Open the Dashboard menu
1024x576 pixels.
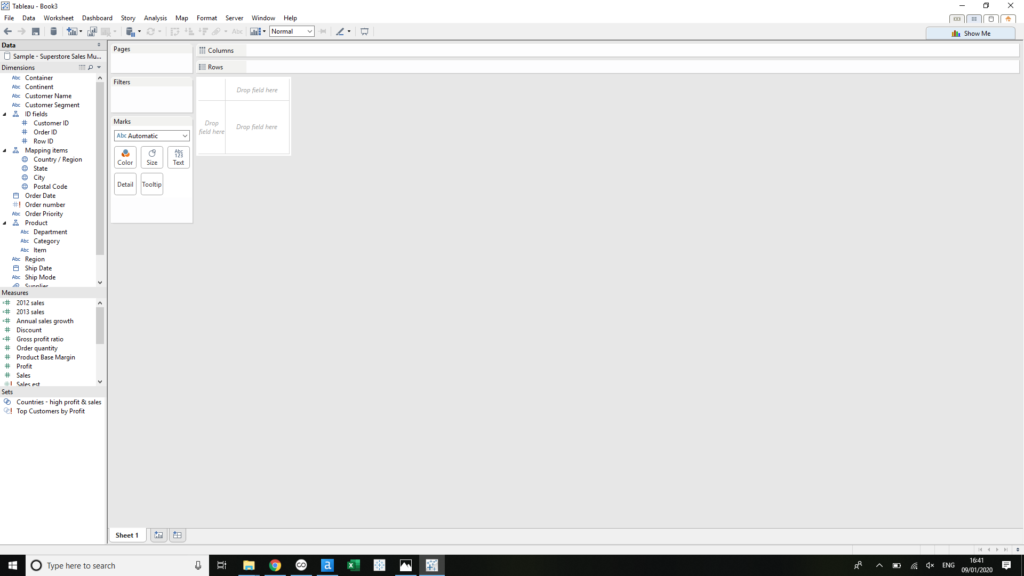tap(97, 18)
